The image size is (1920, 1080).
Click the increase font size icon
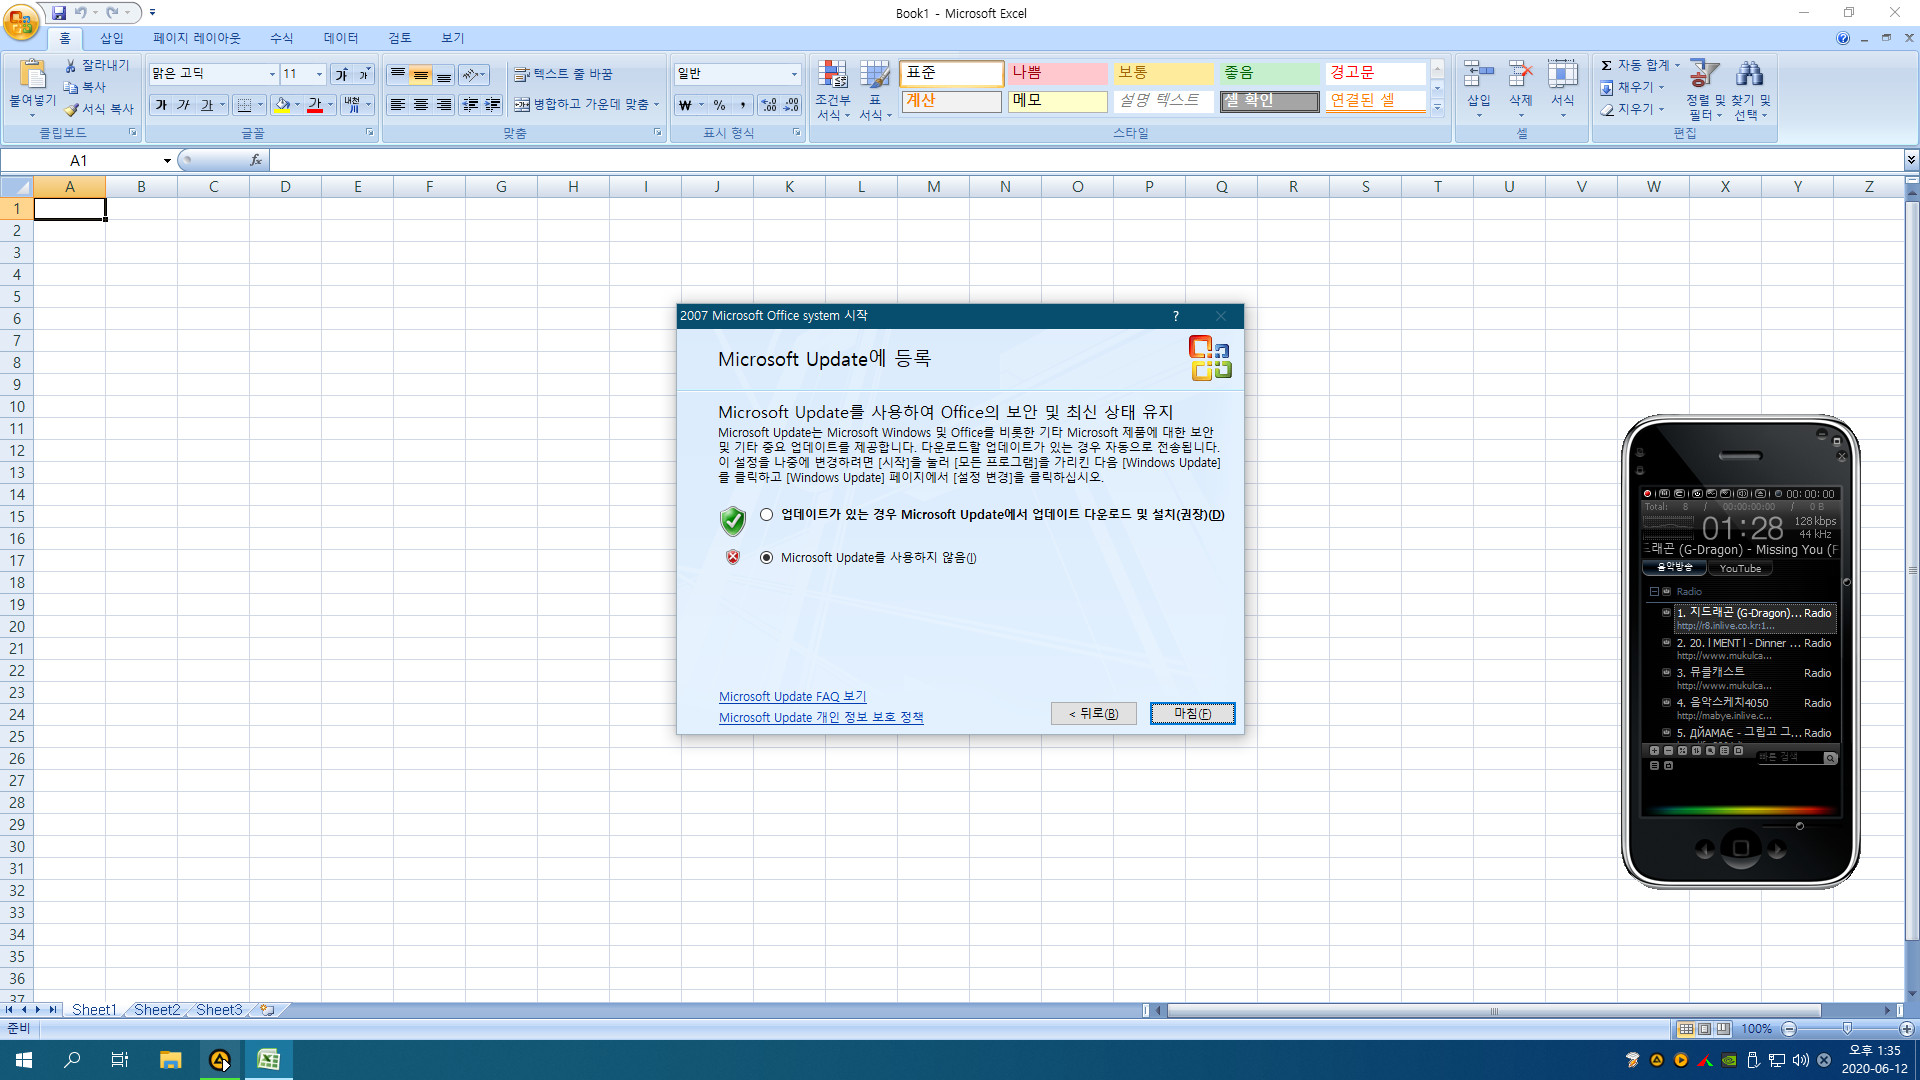[x=342, y=74]
